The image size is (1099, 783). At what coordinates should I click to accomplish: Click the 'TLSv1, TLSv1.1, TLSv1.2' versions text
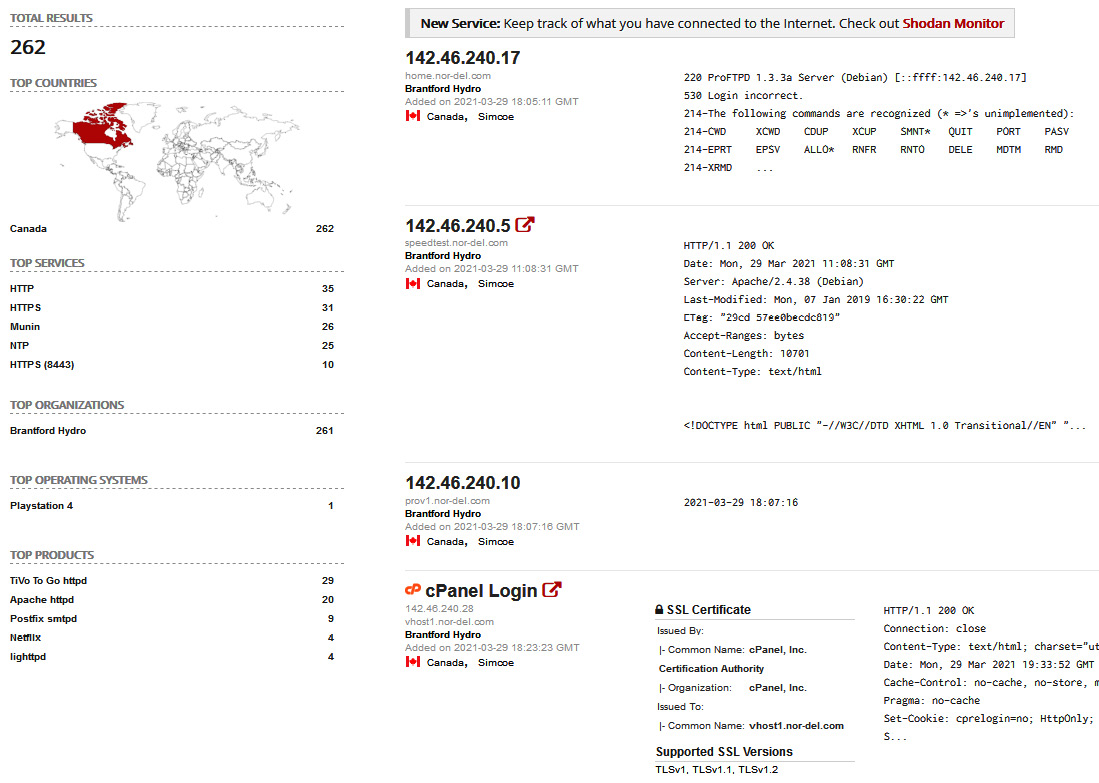click(716, 769)
